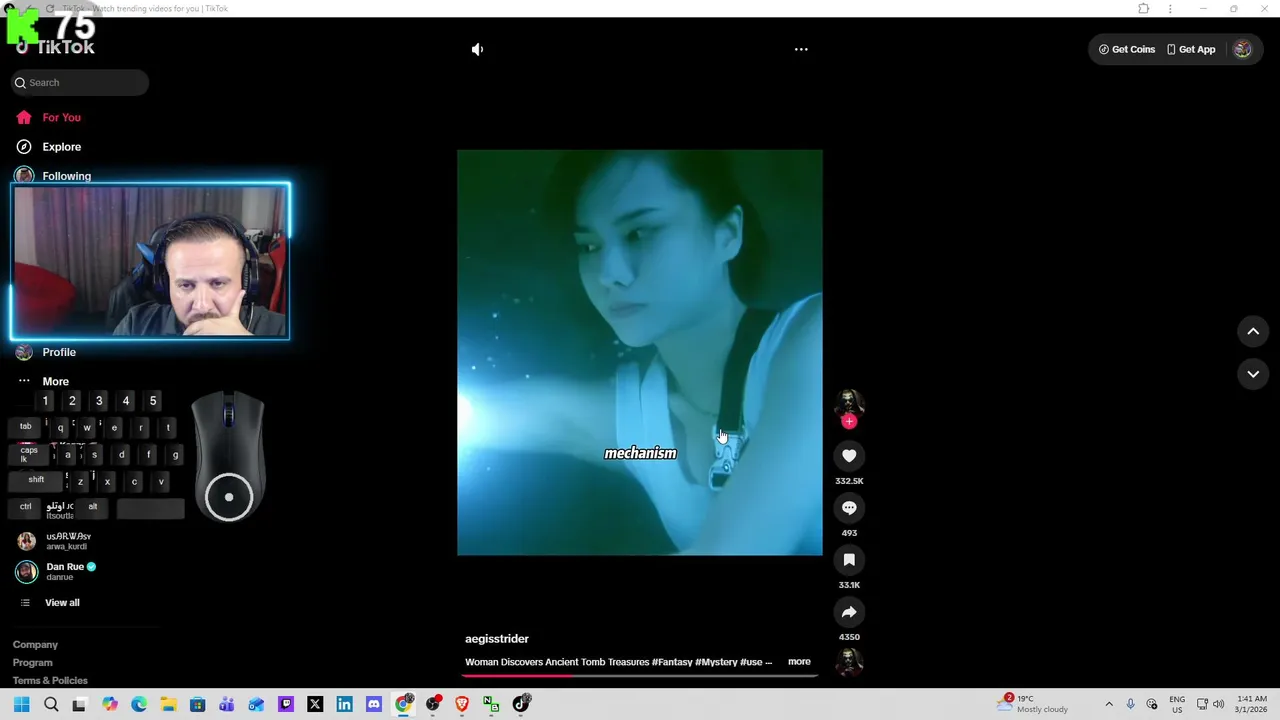
Task: Launch Copilot from the taskbar
Action: pyautogui.click(x=110, y=705)
